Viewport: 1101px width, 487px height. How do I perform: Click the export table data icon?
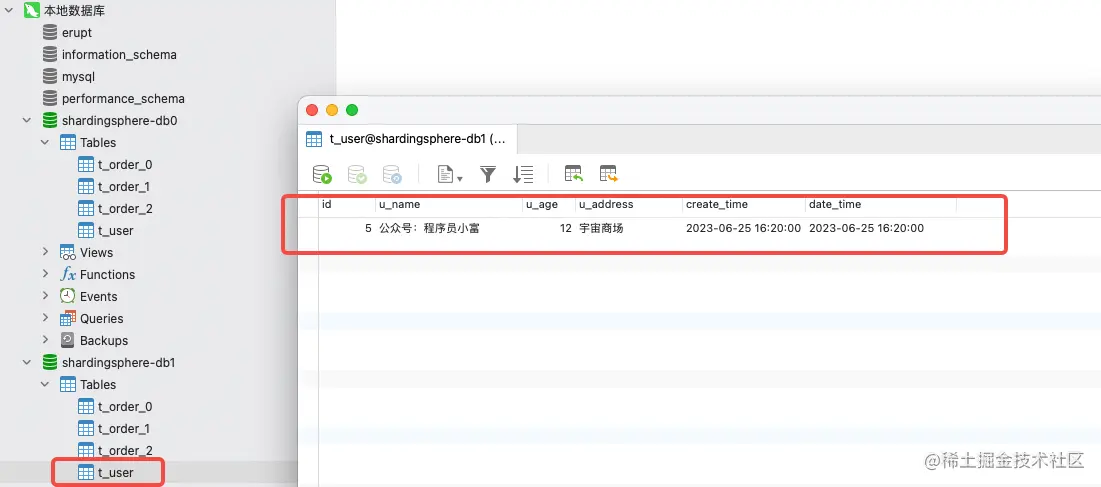click(608, 174)
